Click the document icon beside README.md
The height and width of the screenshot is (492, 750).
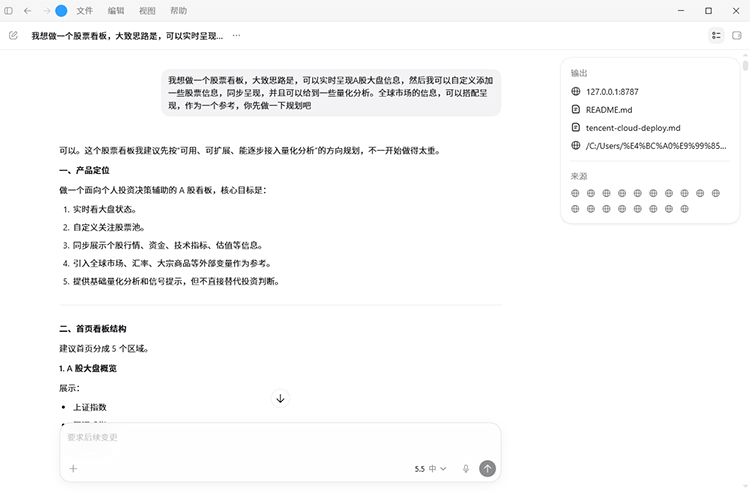(576, 109)
